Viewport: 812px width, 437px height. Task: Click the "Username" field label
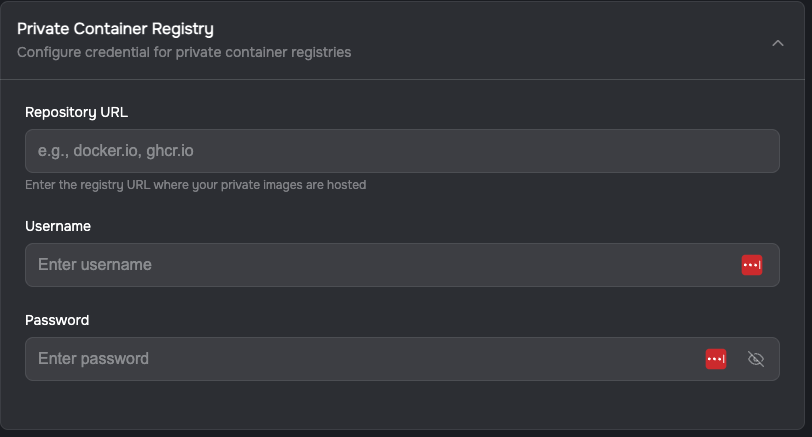[x=58, y=226]
